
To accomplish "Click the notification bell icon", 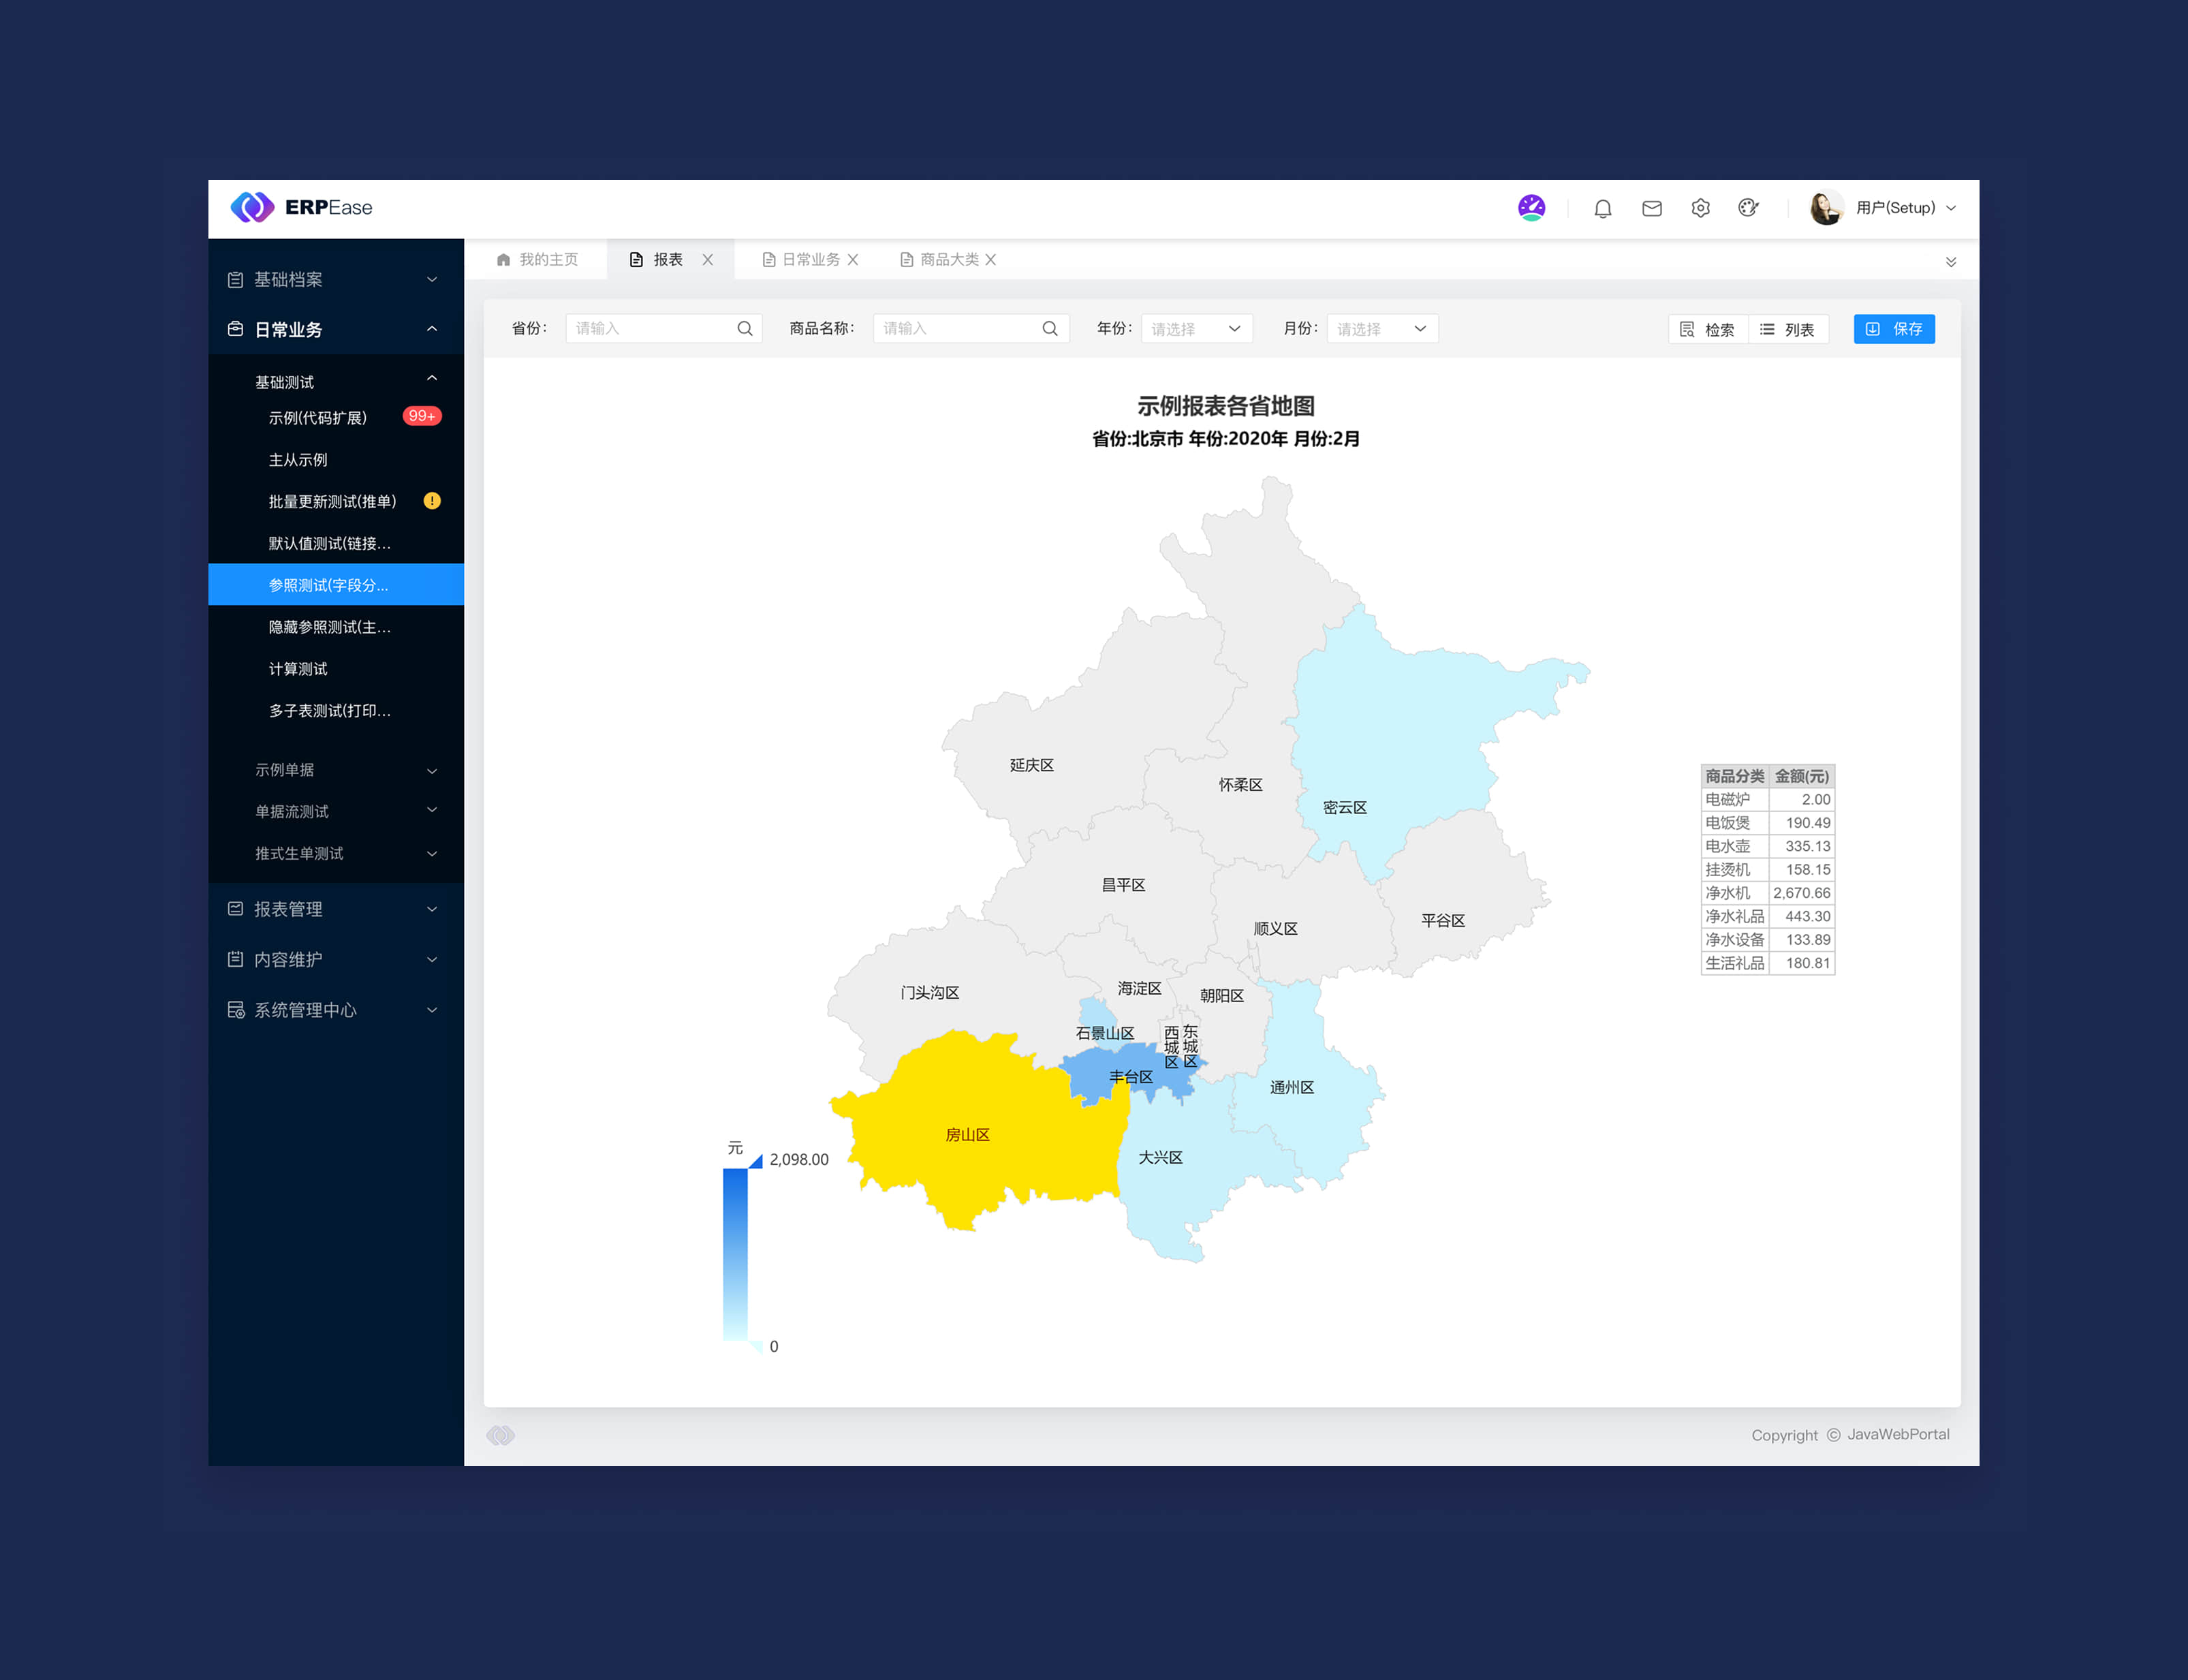I will coord(1602,208).
